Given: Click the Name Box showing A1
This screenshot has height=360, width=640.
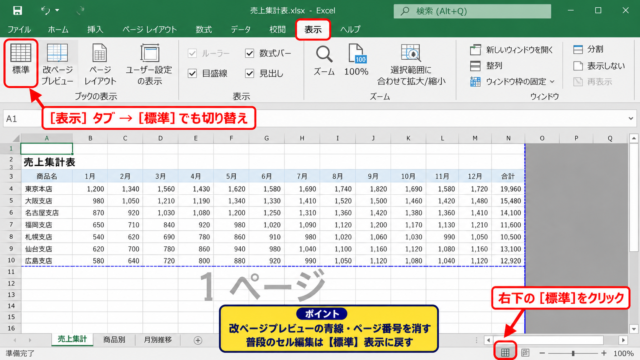Looking at the screenshot, I should pyautogui.click(x=22, y=119).
